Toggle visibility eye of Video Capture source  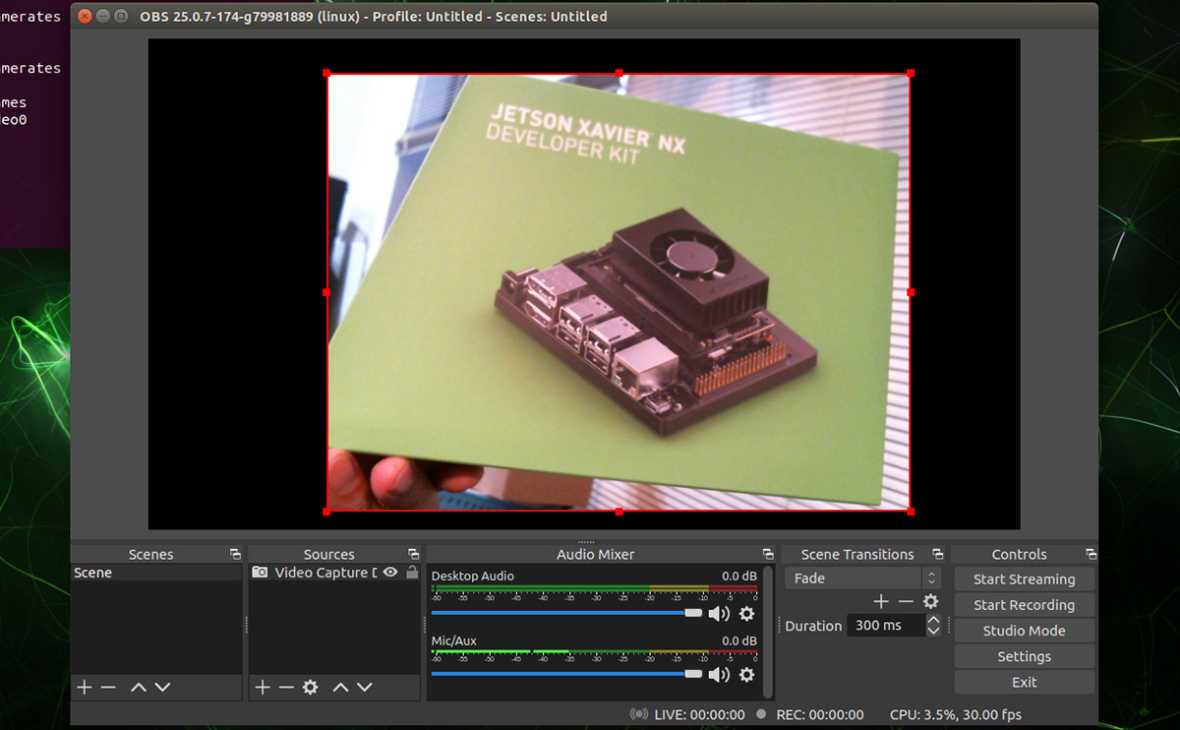pyautogui.click(x=390, y=572)
